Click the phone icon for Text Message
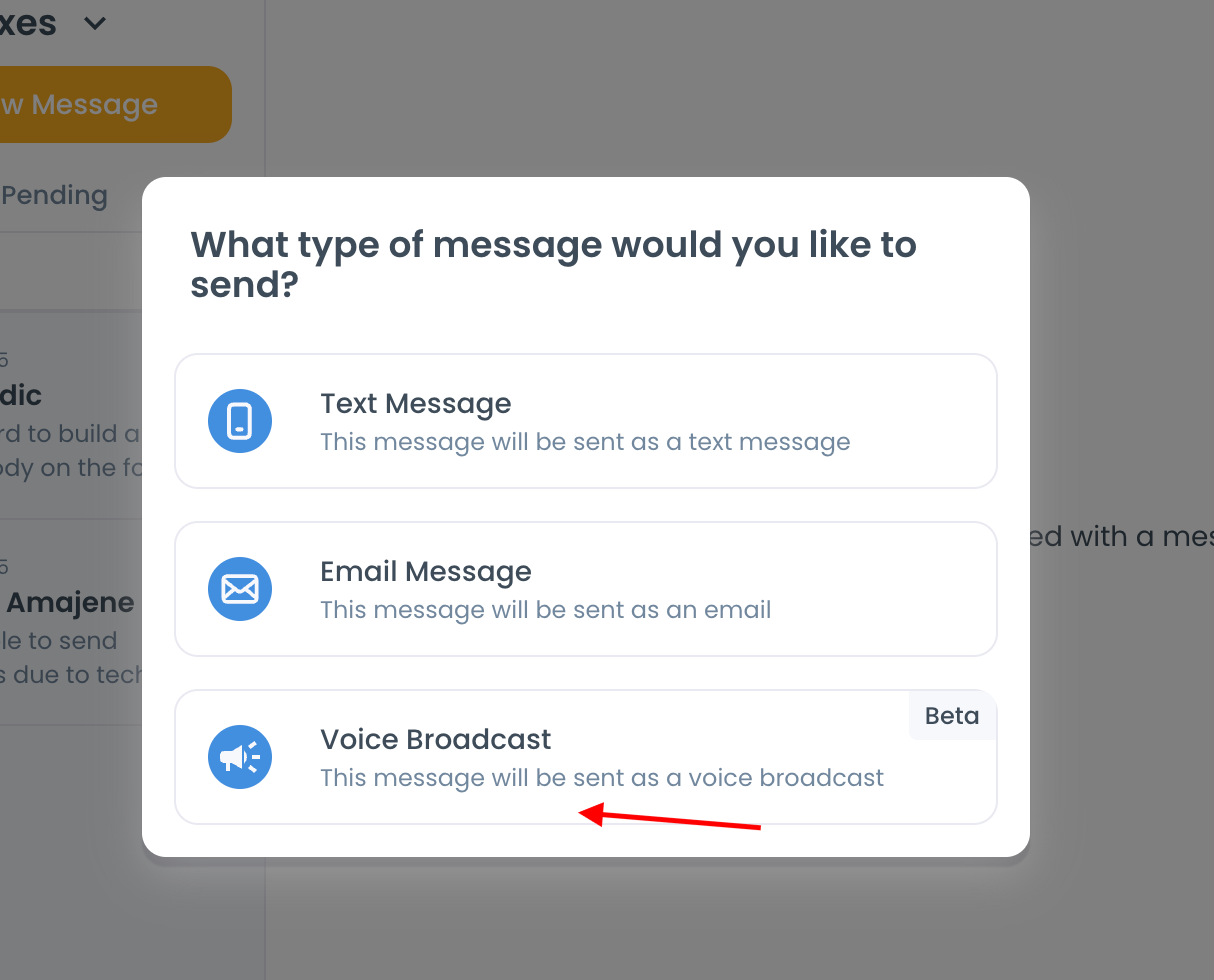The height and width of the screenshot is (980, 1214). pos(240,421)
